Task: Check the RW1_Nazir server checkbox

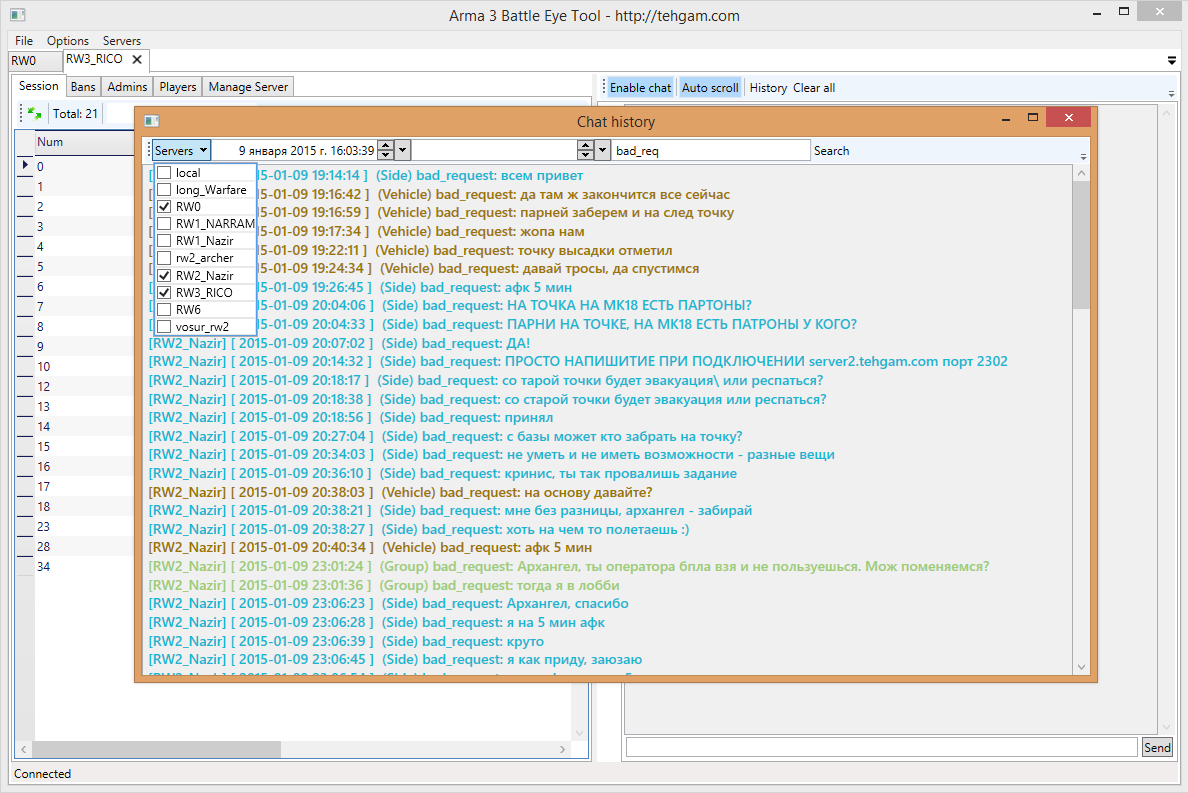Action: point(164,241)
